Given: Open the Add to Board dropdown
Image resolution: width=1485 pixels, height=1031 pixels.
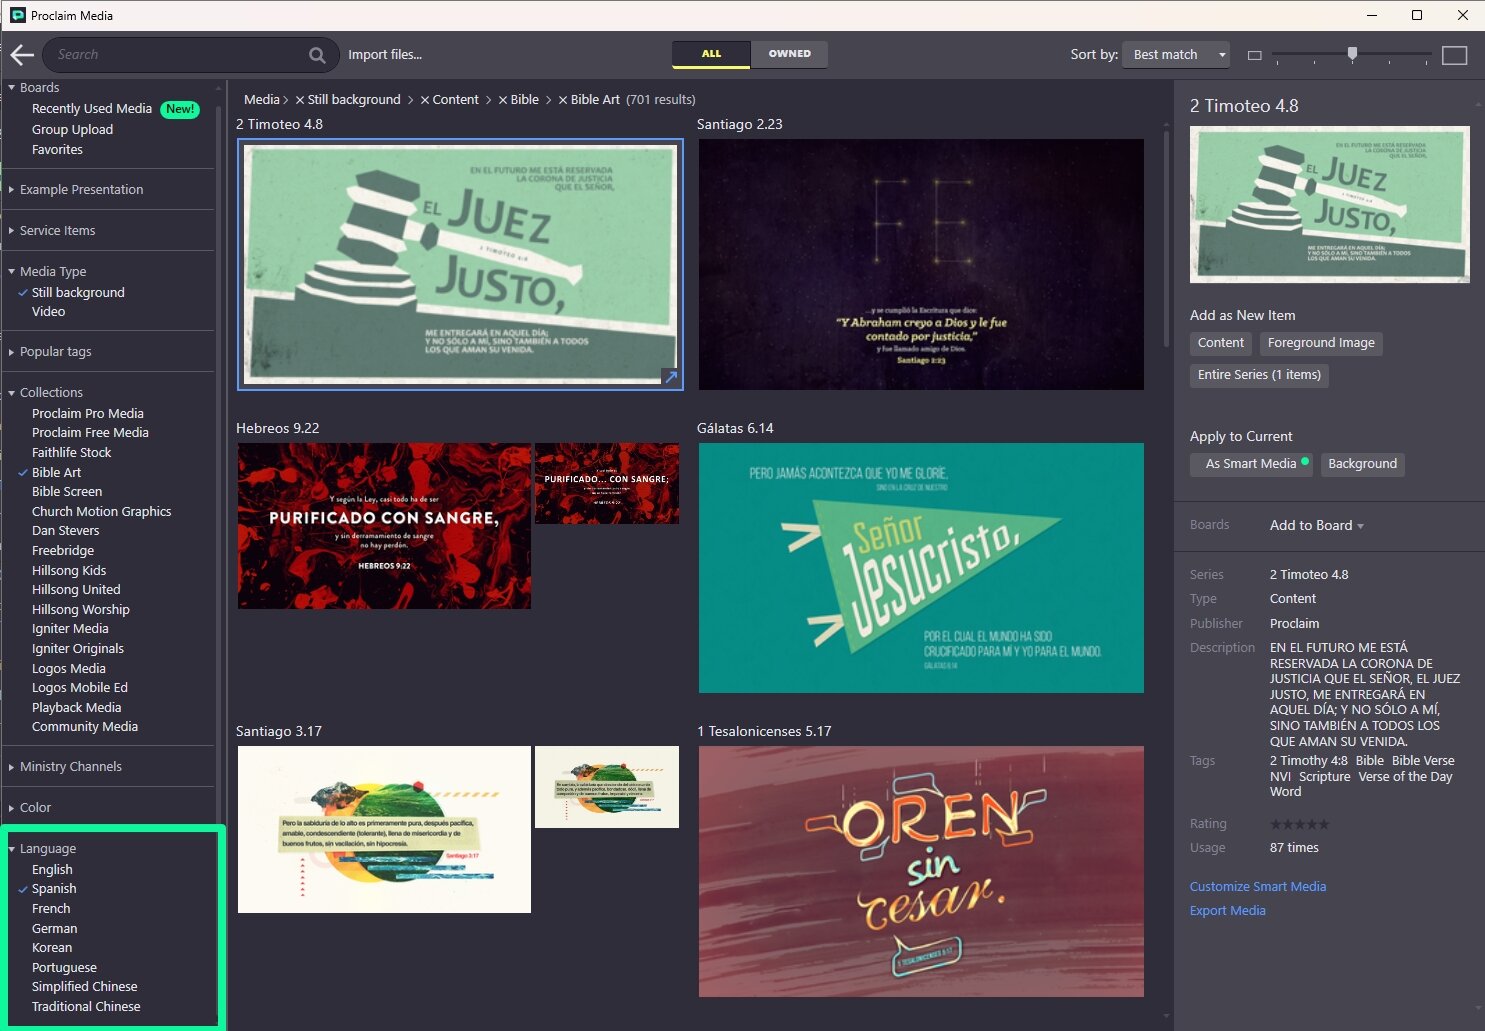Looking at the screenshot, I should coord(1316,526).
